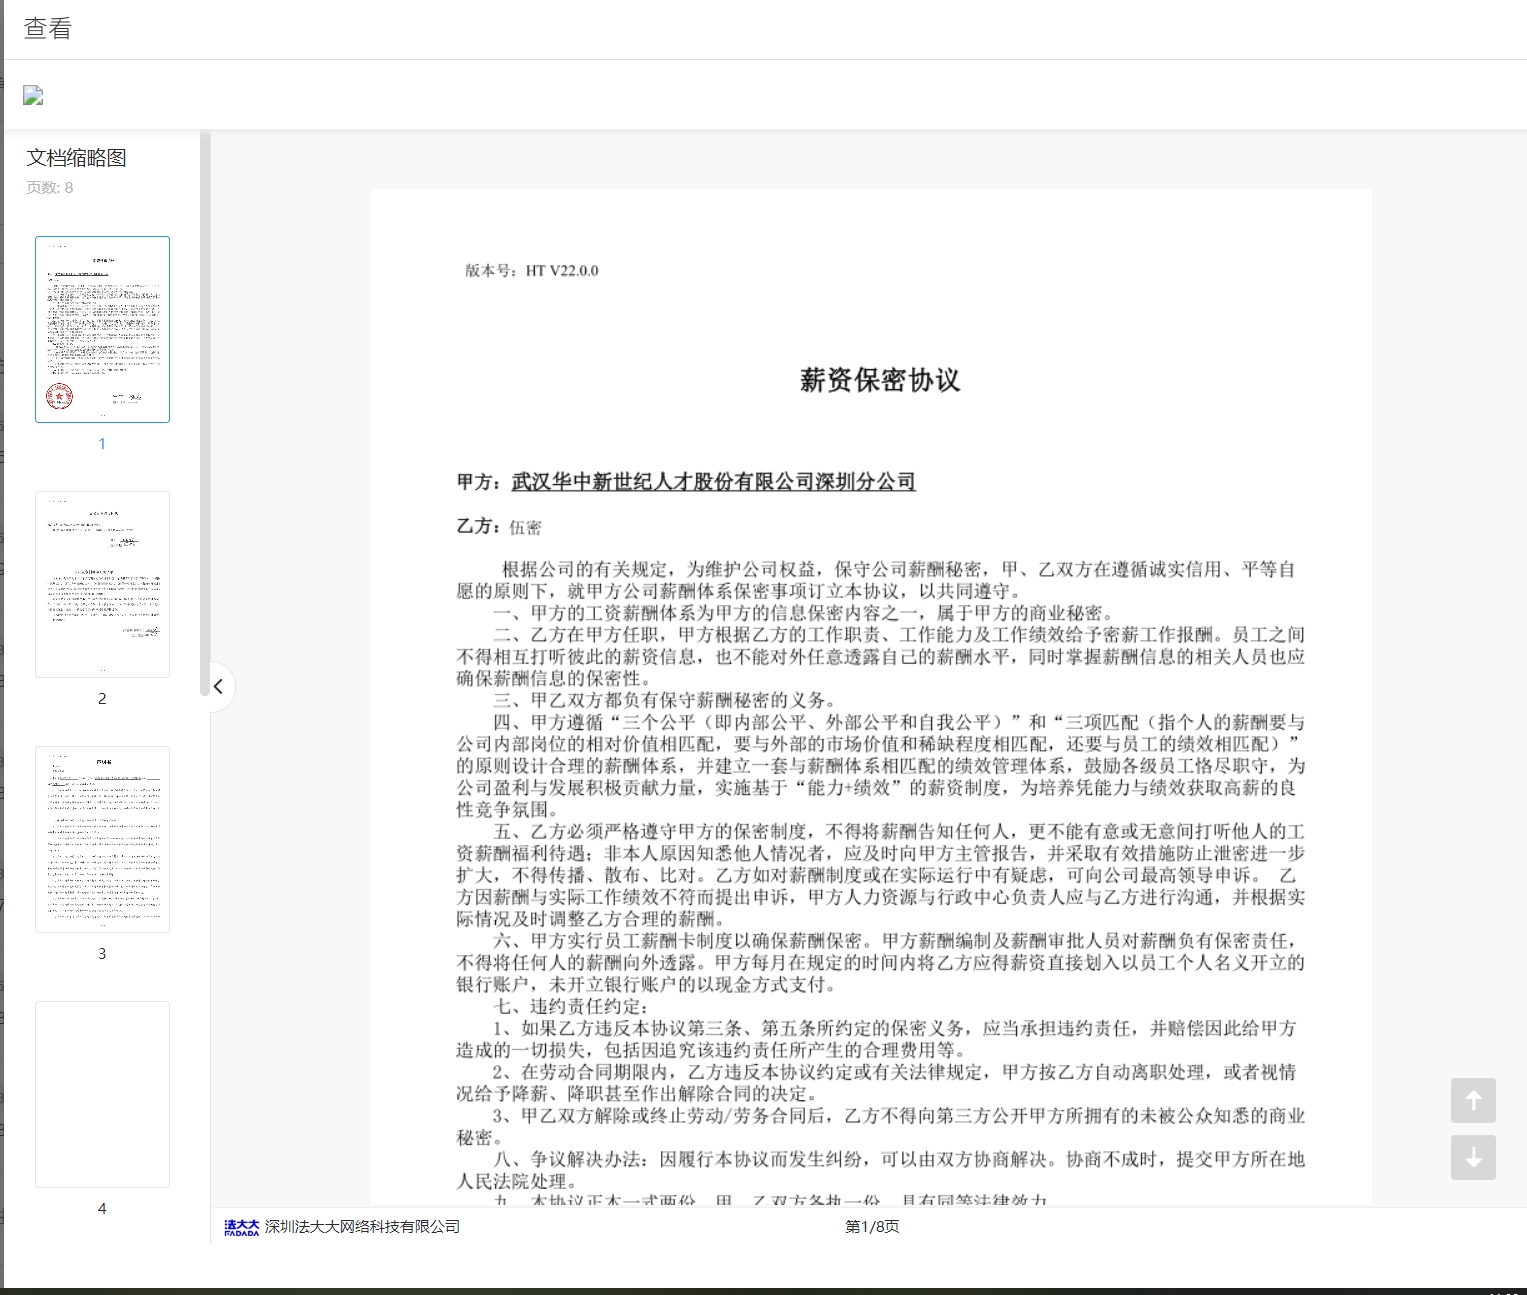Screen dimensions: 1527x1295
Task: Jump to page 3 thumbnail
Action: [x=102, y=839]
